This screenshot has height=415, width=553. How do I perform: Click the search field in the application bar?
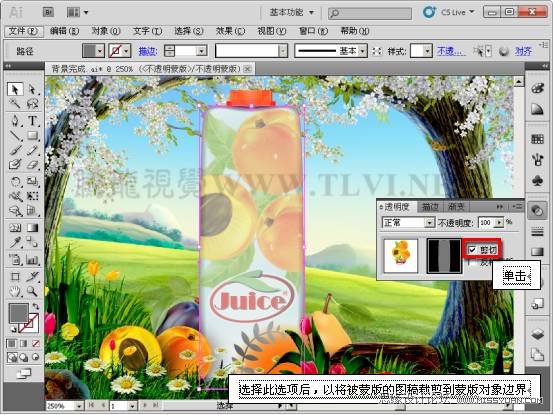point(370,13)
